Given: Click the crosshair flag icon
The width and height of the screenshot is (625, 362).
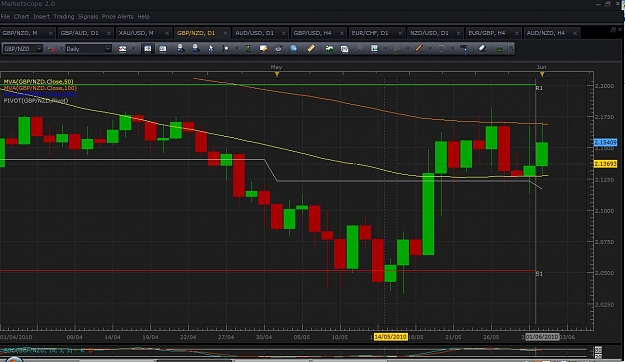Looking at the screenshot, I should tap(226, 48).
